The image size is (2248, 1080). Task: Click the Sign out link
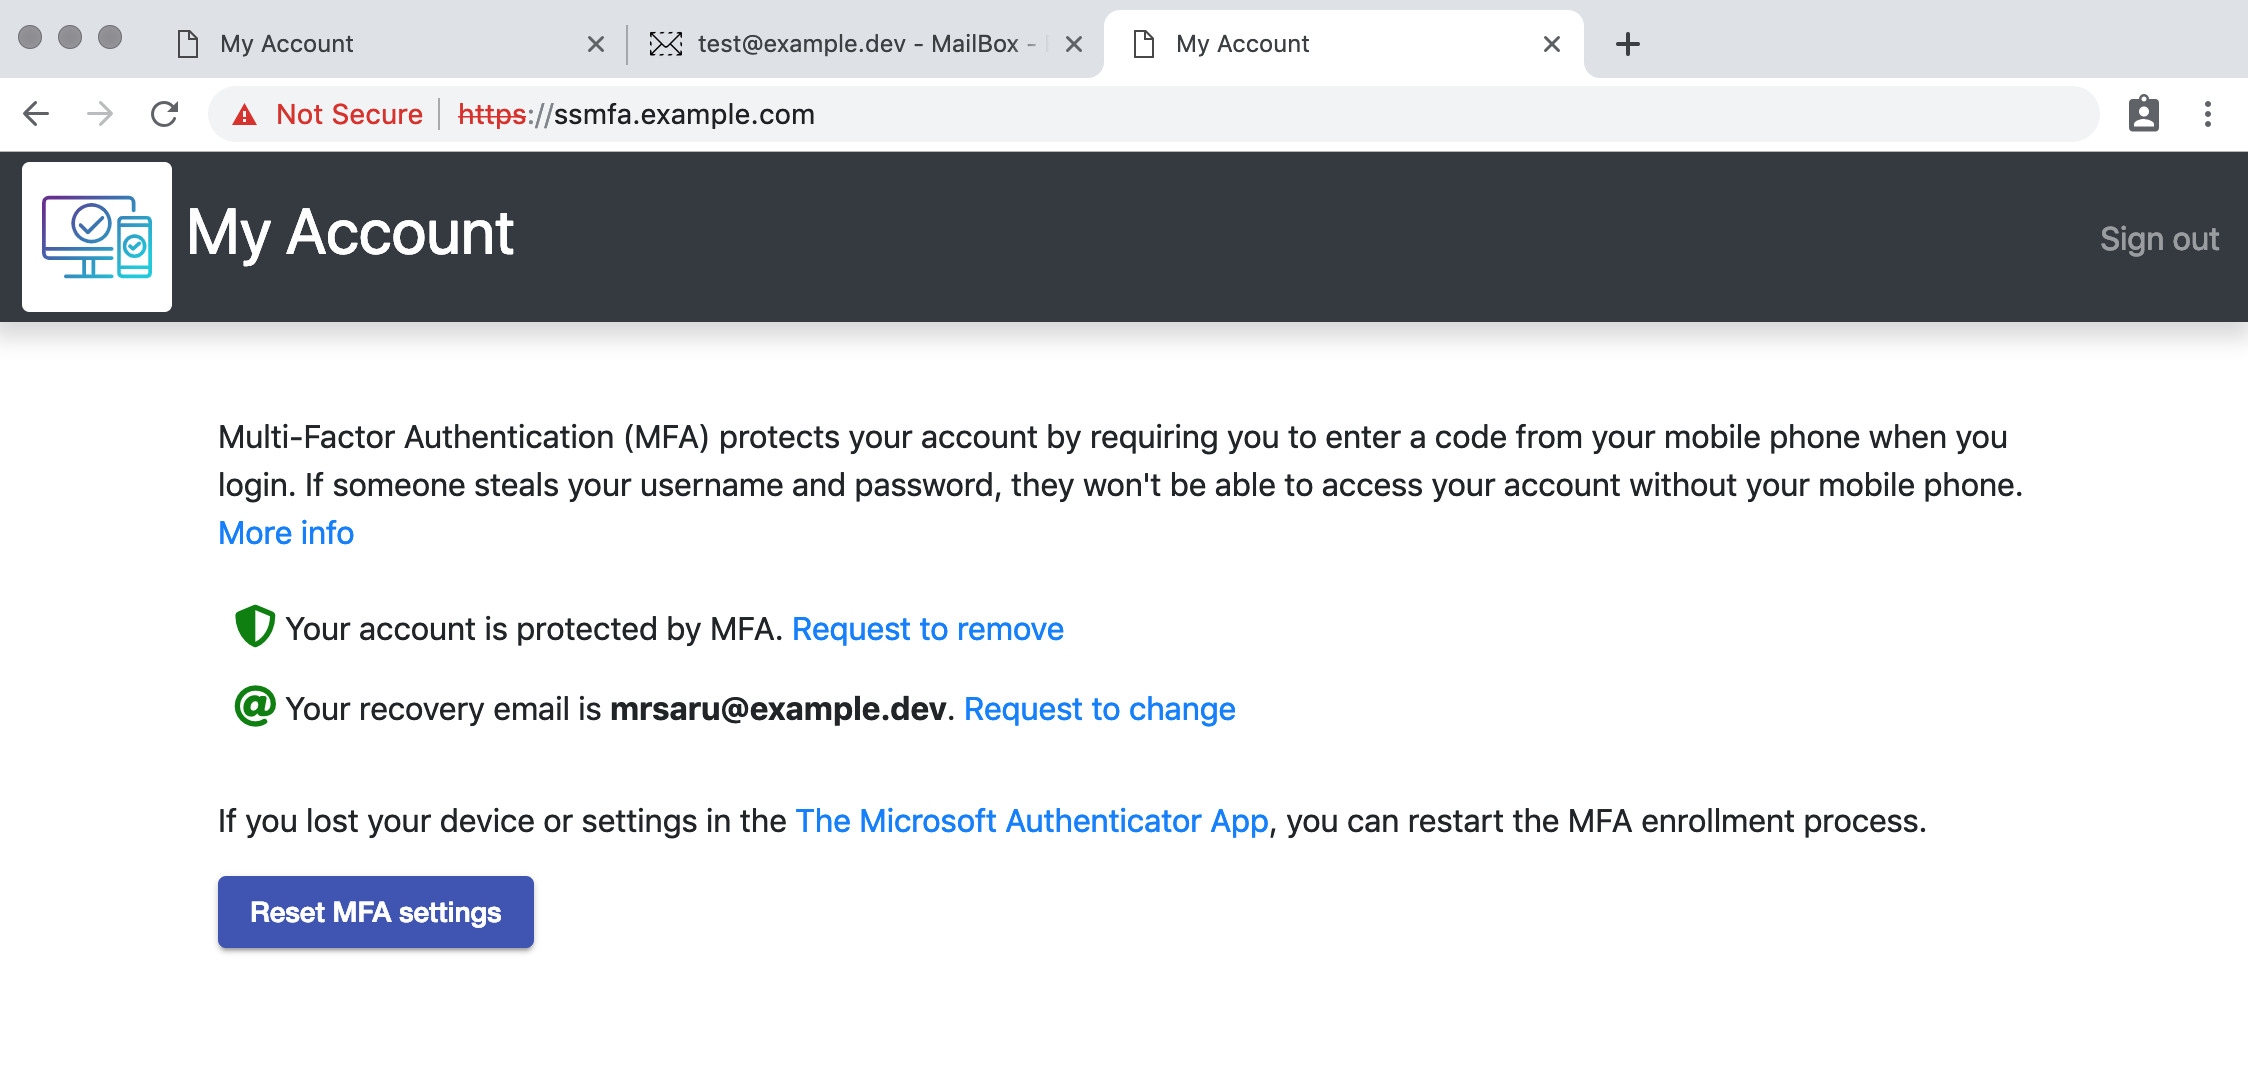(2159, 239)
